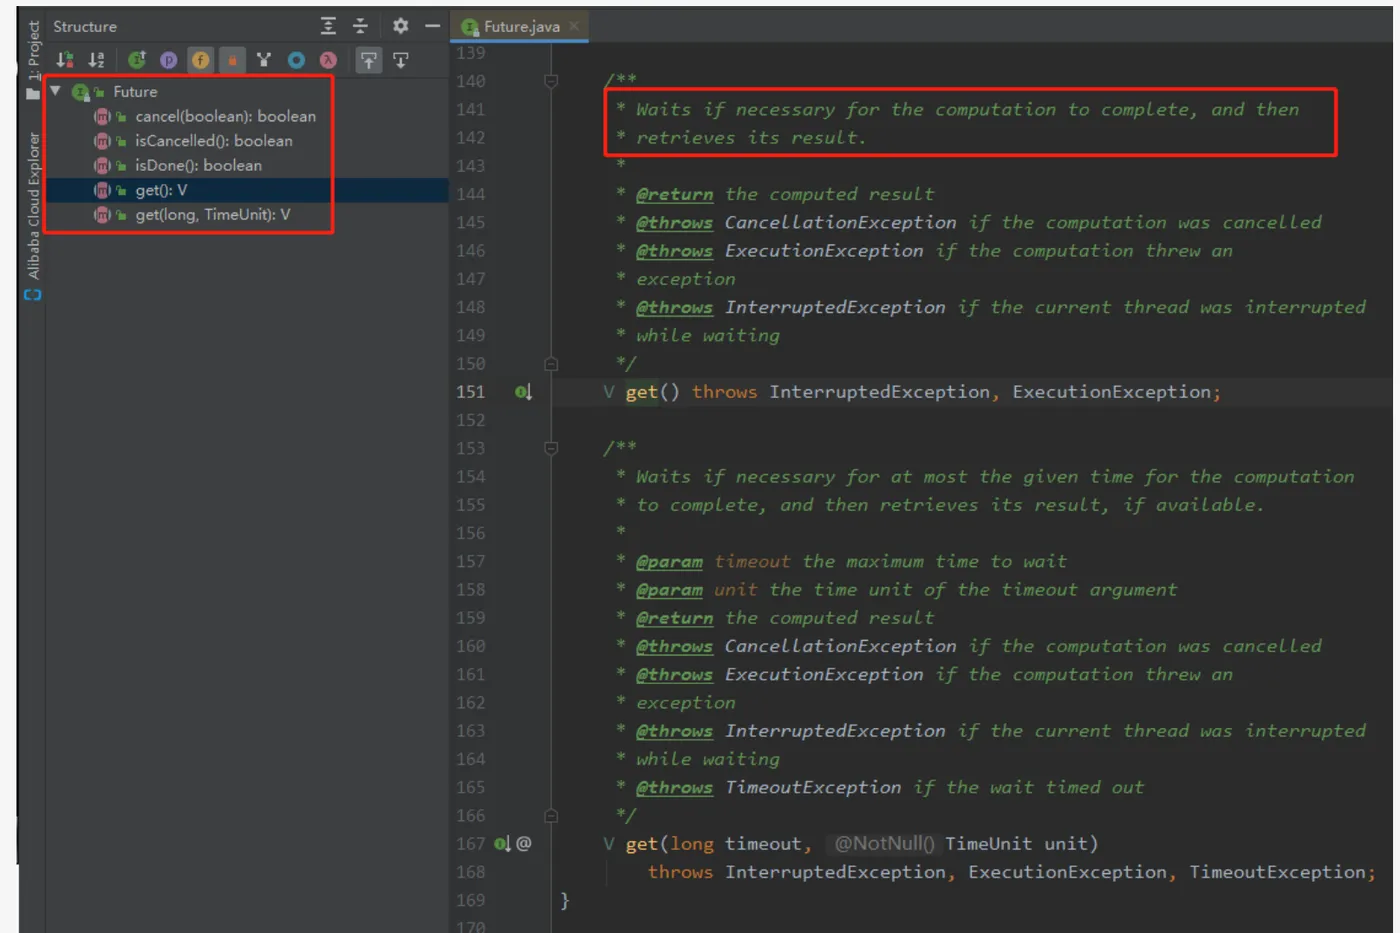Switch to the Future.java editor tab
Viewport: 1400px width, 933px height.
pos(521,27)
